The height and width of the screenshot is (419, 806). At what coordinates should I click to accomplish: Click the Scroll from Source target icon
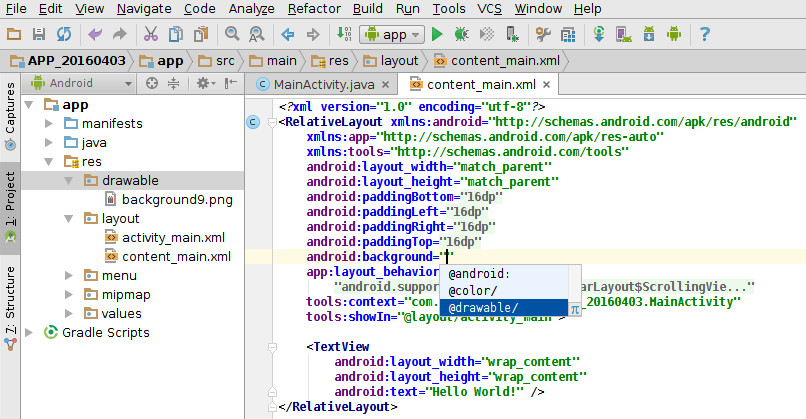[x=152, y=83]
